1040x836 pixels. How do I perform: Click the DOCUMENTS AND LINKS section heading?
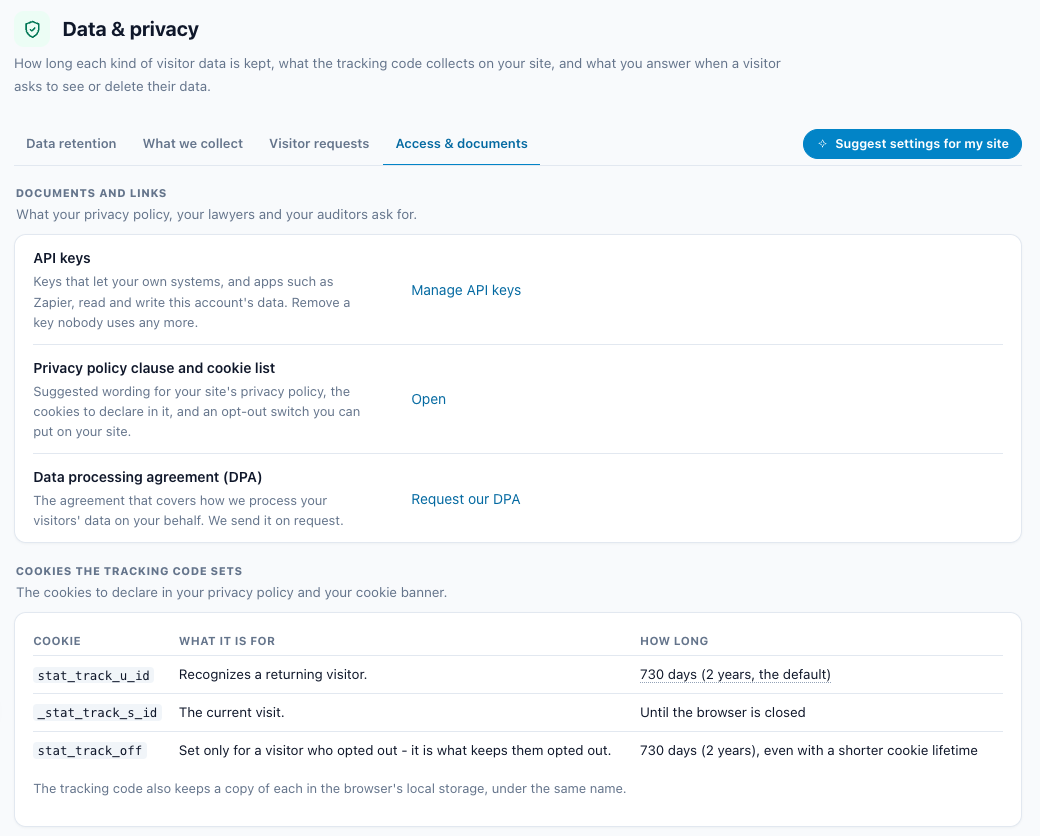pos(92,193)
